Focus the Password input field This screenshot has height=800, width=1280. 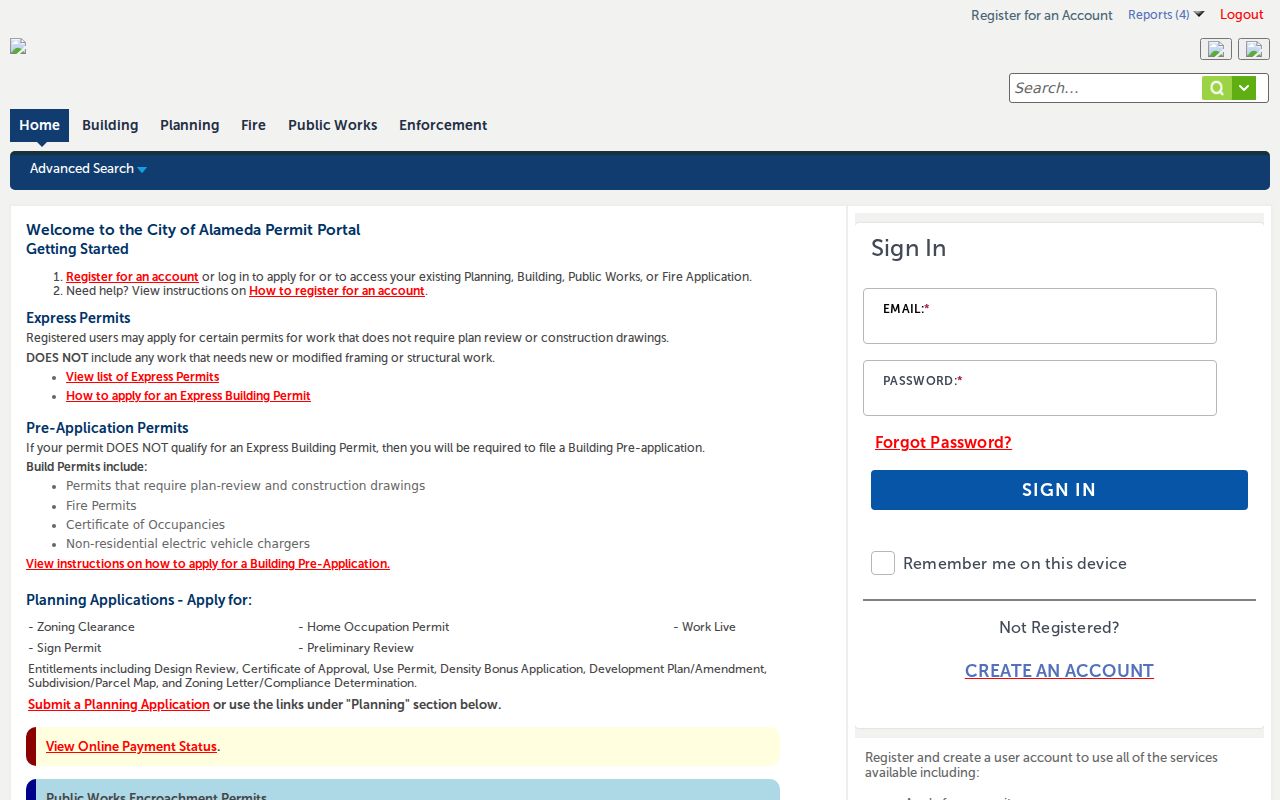1040,388
